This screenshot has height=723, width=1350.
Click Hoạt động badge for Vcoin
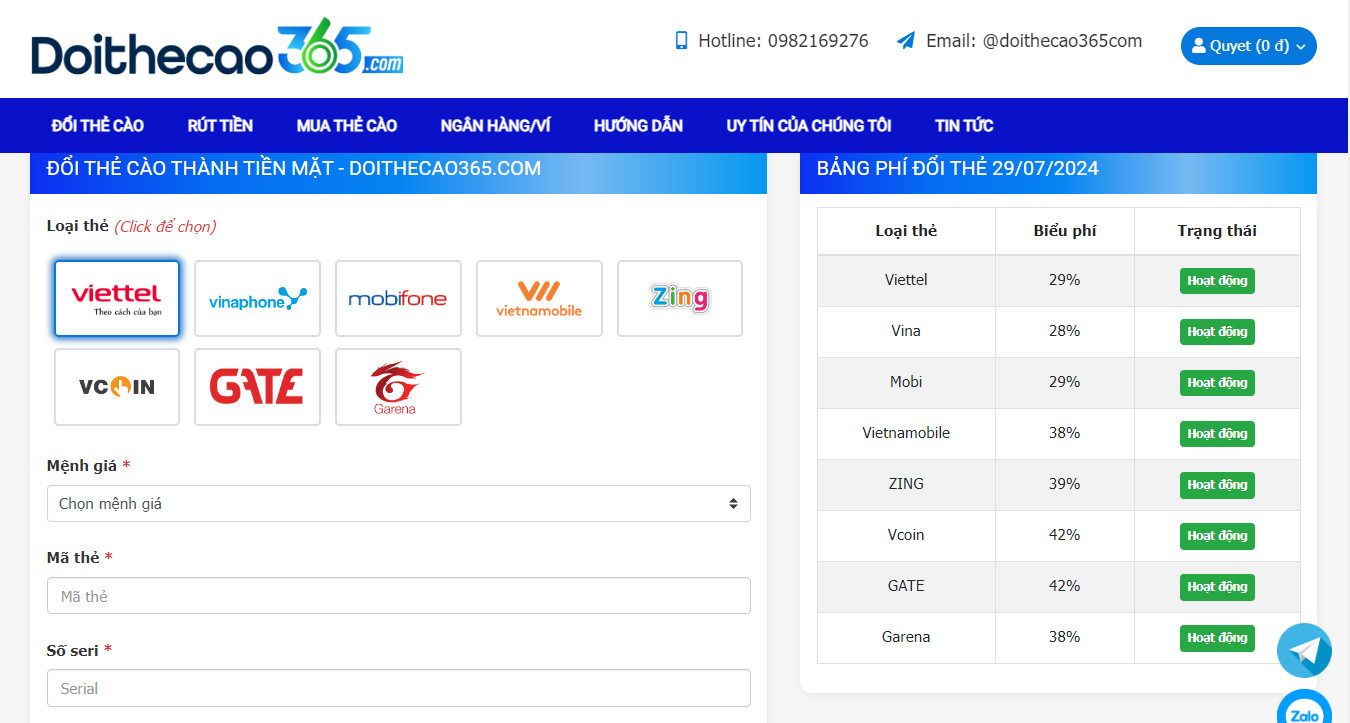[x=1217, y=536]
